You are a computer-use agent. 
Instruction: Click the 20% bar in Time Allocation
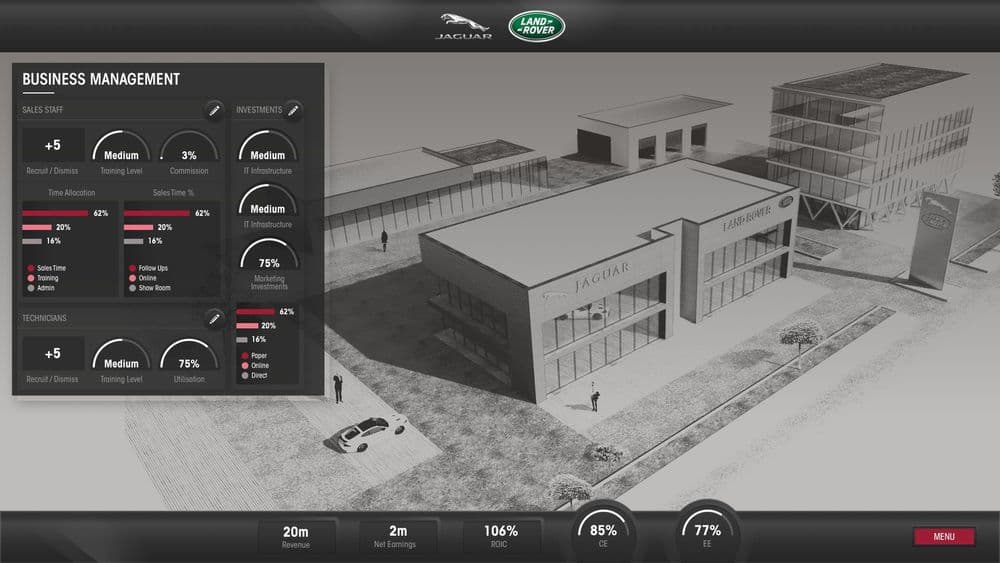37,227
